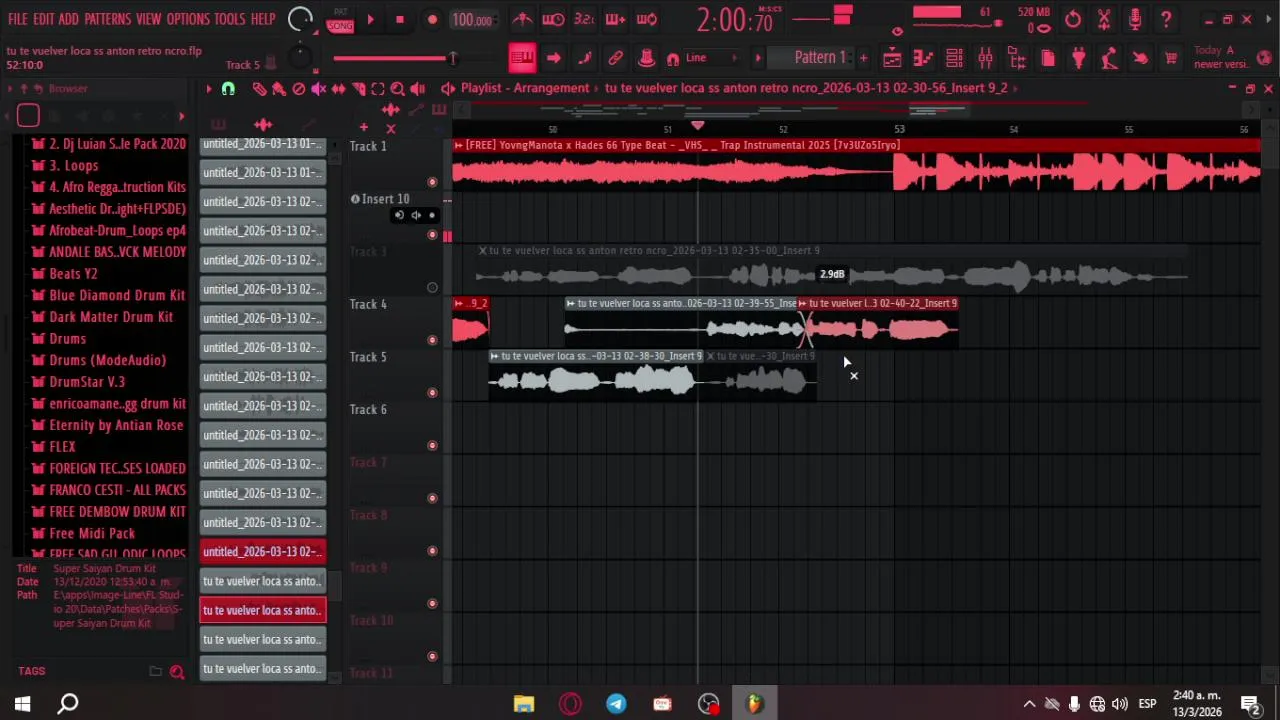Open clip menu of FREE YovngManota audio clip
Viewport: 1280px width, 720px height.
point(459,145)
